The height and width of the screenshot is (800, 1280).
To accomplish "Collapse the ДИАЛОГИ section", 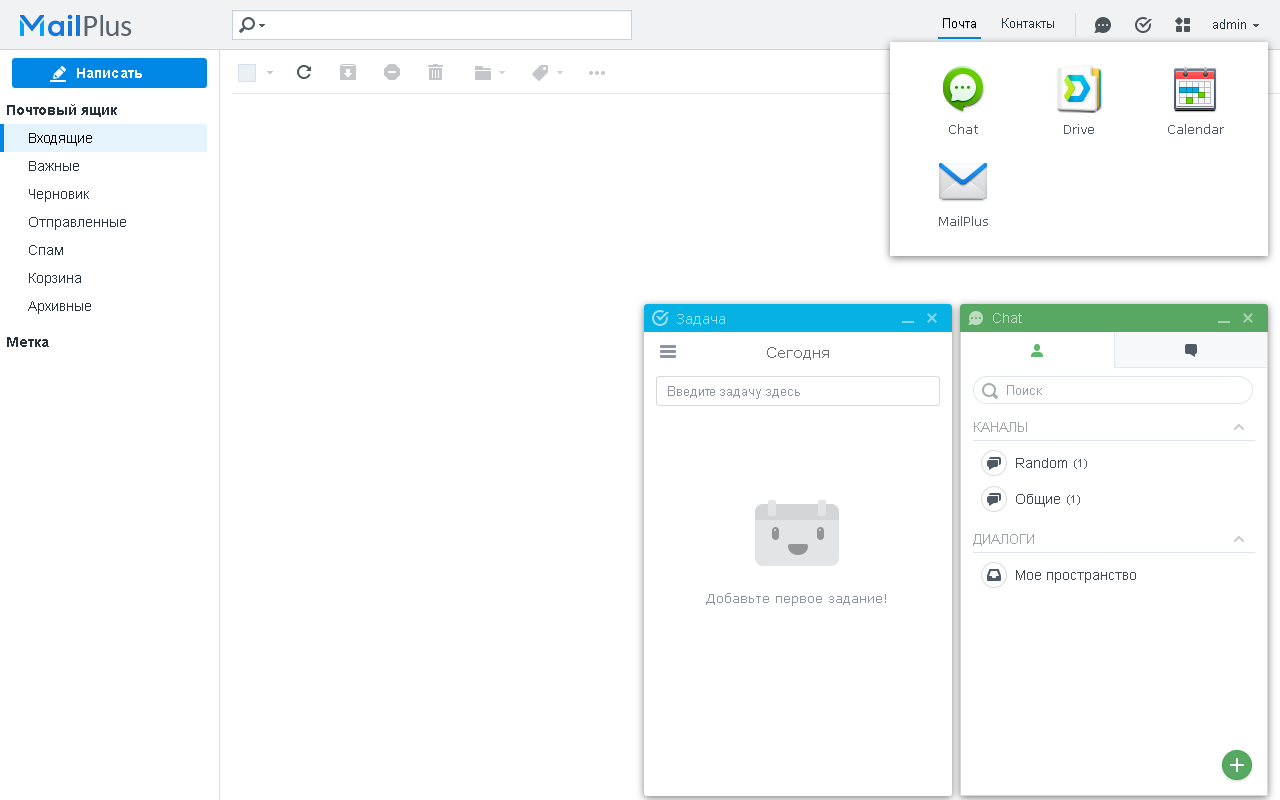I will click(1239, 539).
